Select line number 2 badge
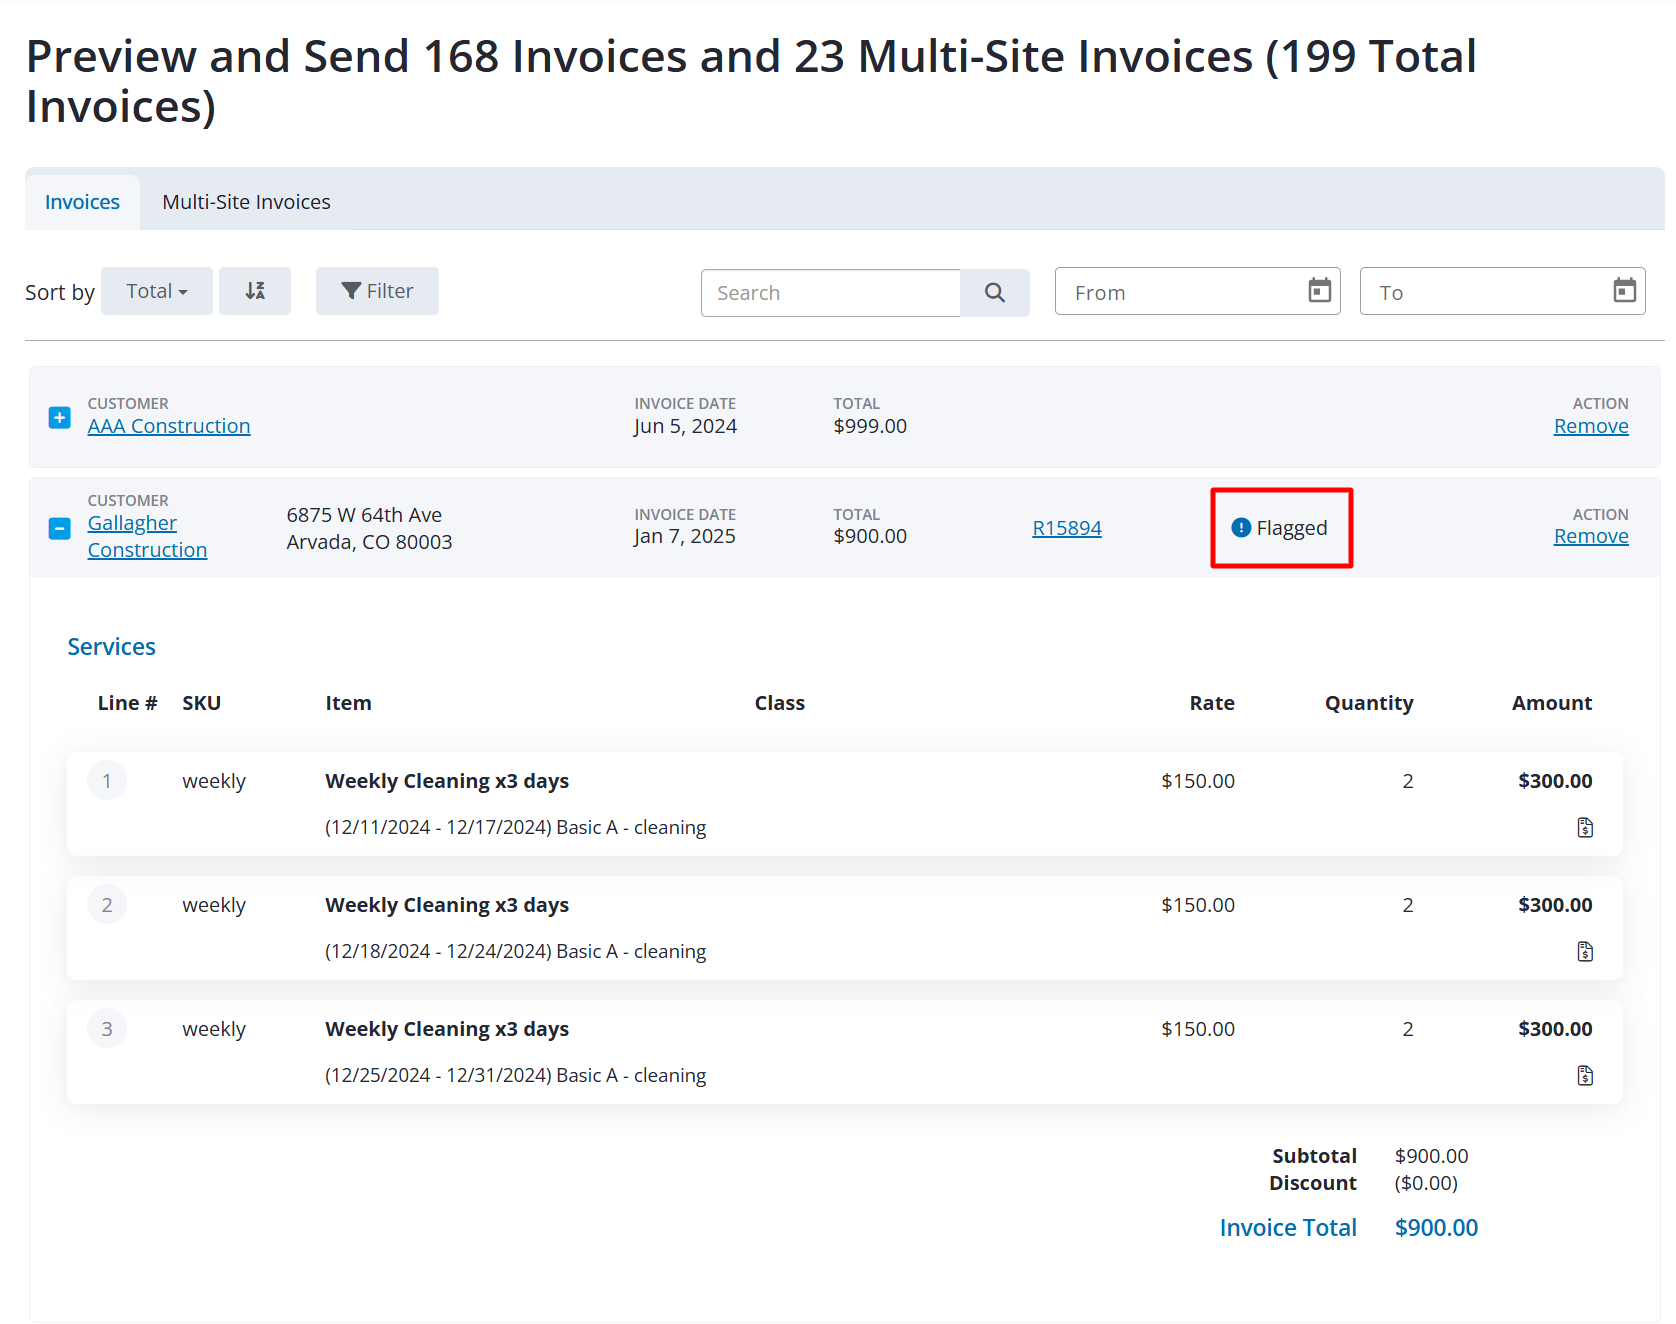 pyautogui.click(x=107, y=905)
